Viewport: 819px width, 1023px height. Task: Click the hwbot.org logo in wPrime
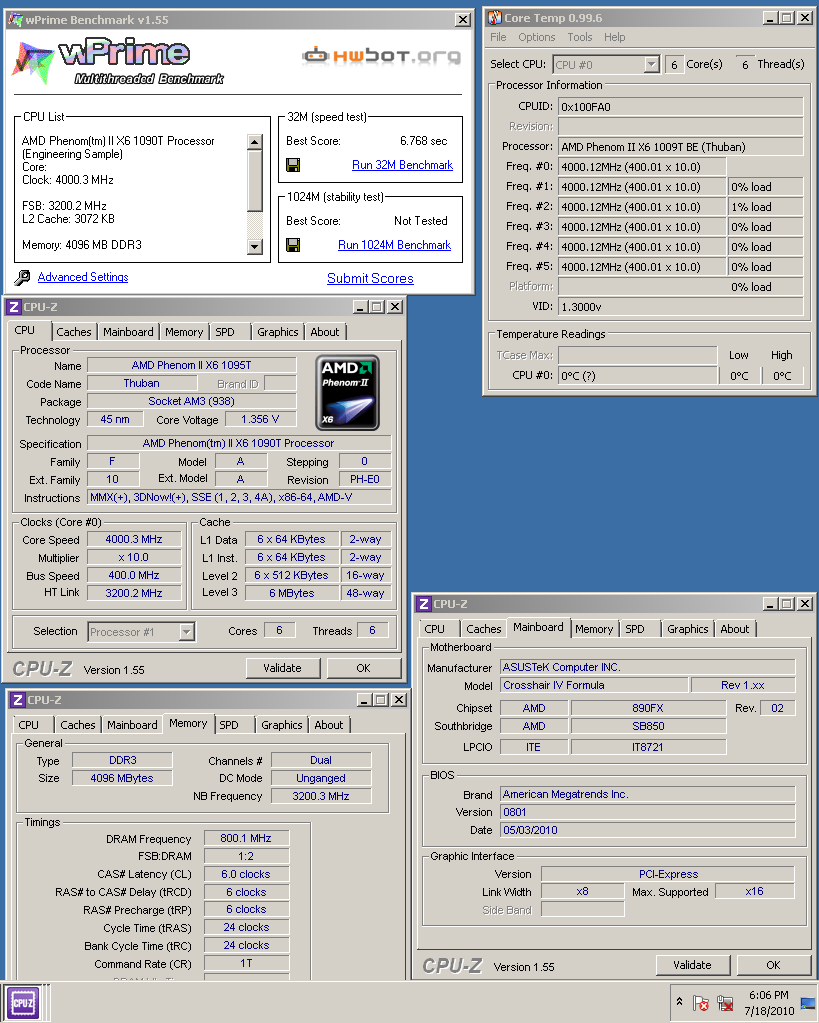(381, 56)
